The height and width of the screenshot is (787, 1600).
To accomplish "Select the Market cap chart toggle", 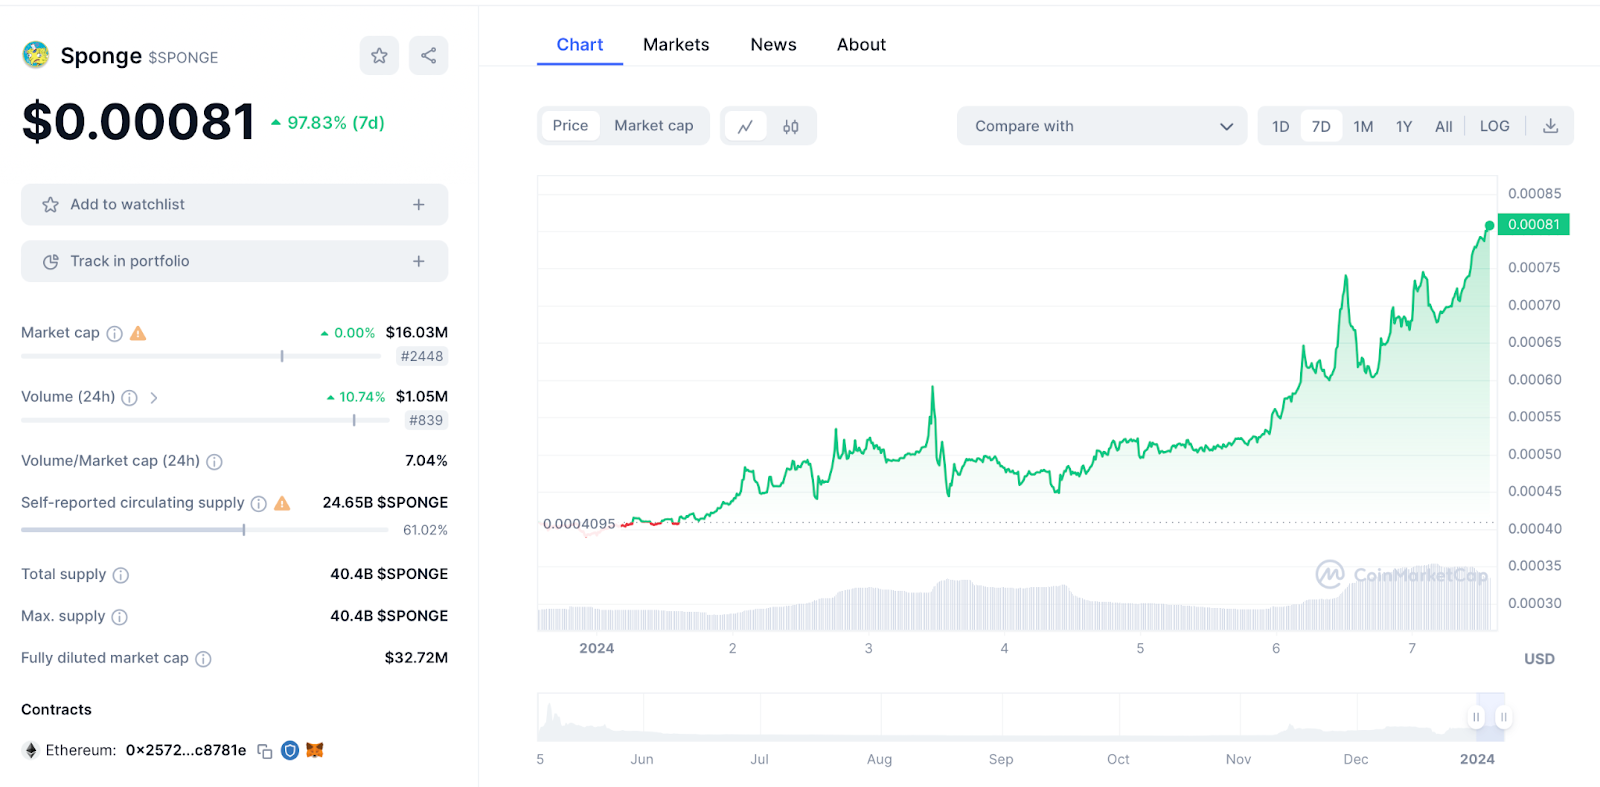I will pyautogui.click(x=654, y=126).
